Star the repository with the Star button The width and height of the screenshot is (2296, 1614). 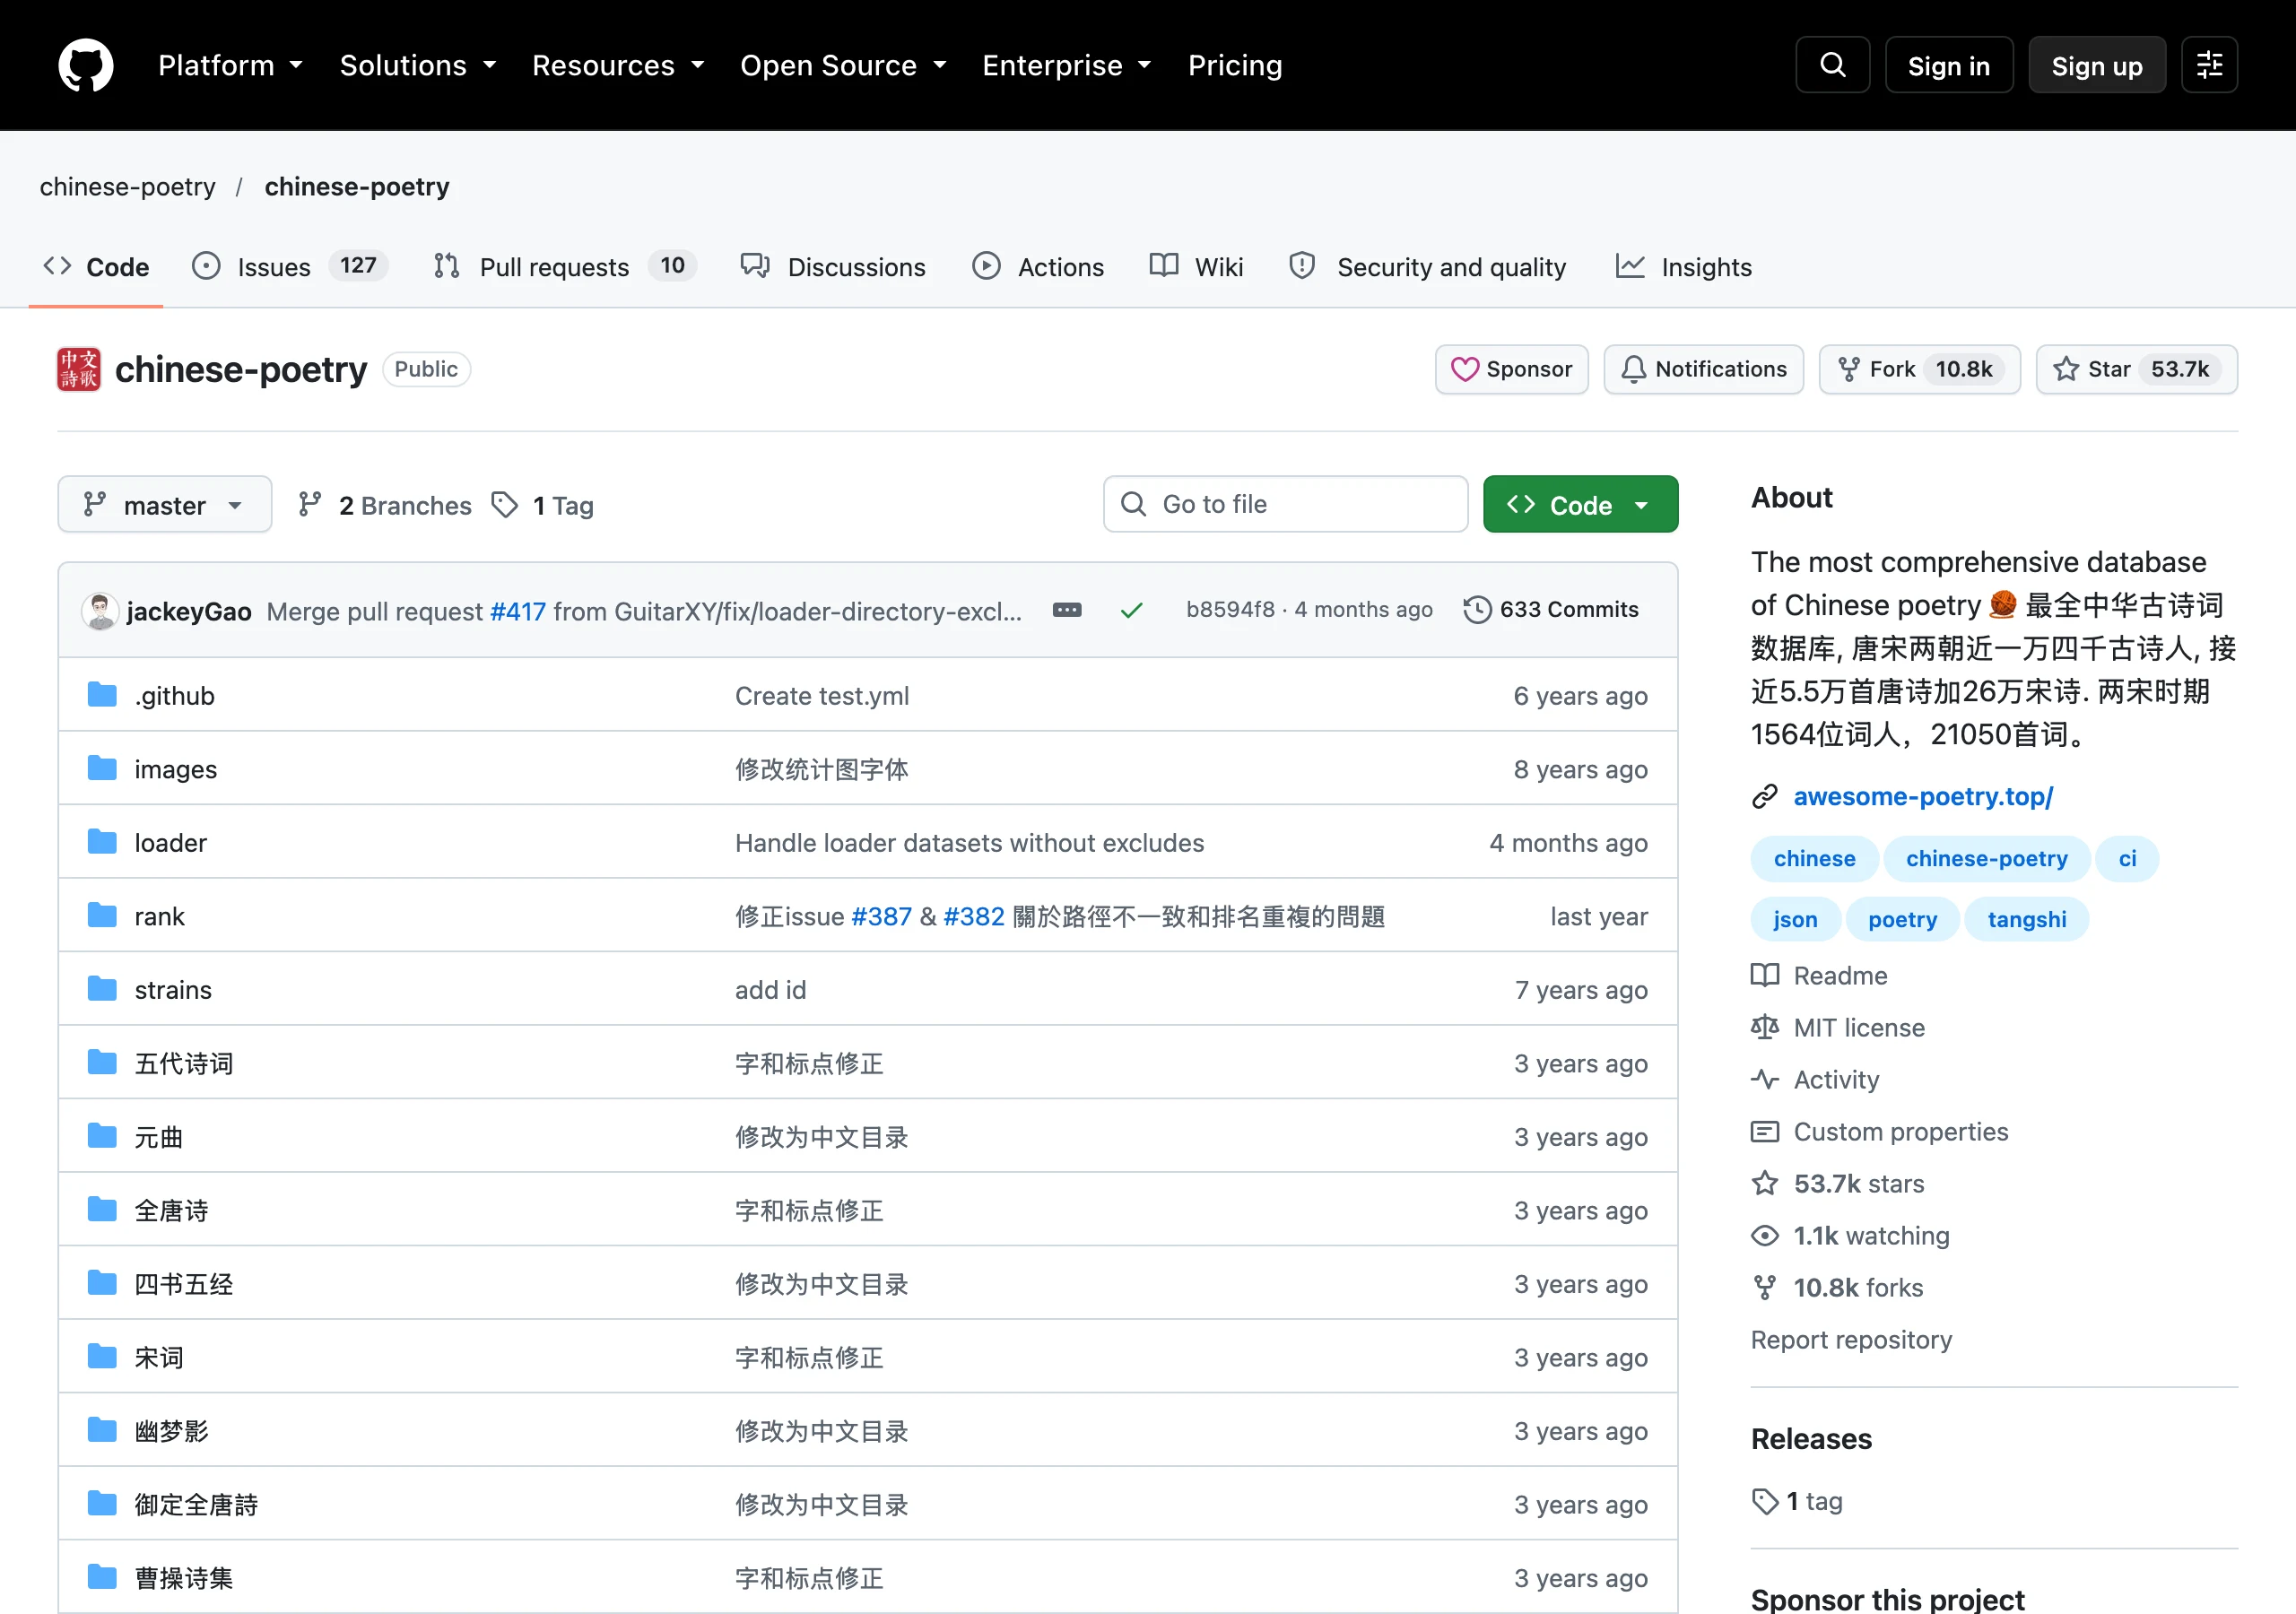coord(2136,369)
